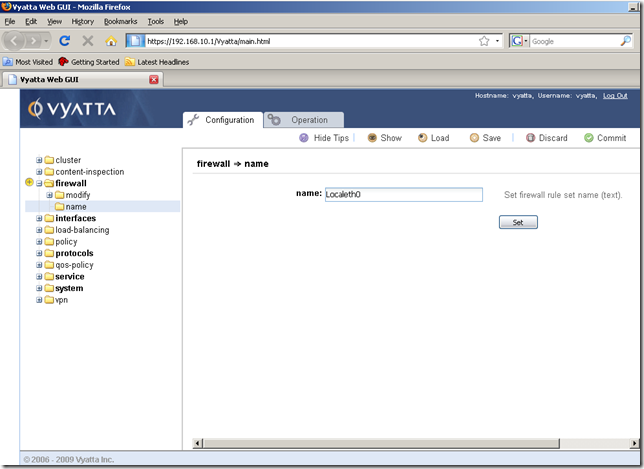644x469 pixels.
Task: Reload the page with Firefox refresh icon
Action: tap(65, 41)
